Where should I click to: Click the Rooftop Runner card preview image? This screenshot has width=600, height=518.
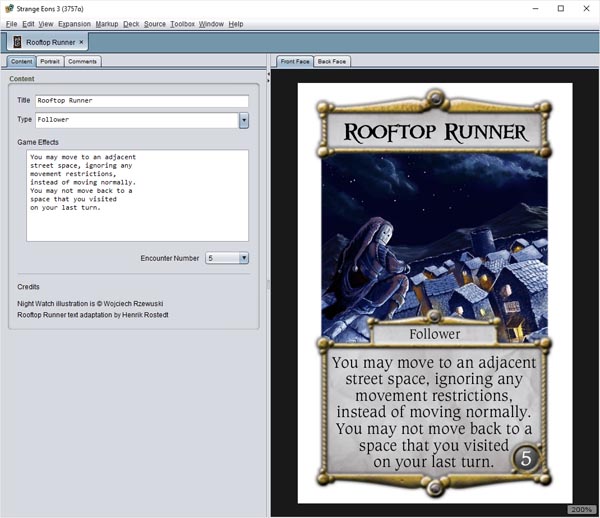435,293
